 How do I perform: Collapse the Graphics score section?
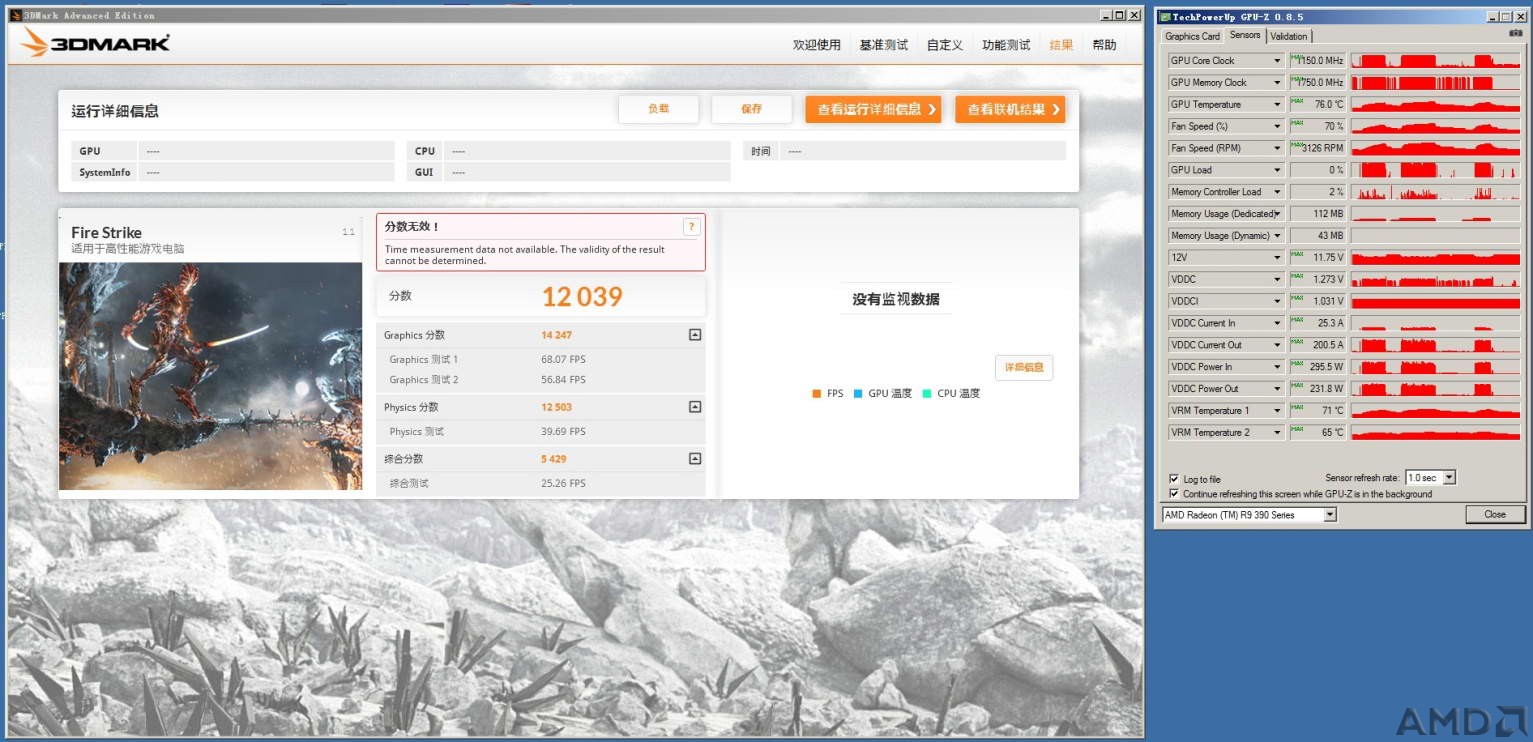pos(695,335)
